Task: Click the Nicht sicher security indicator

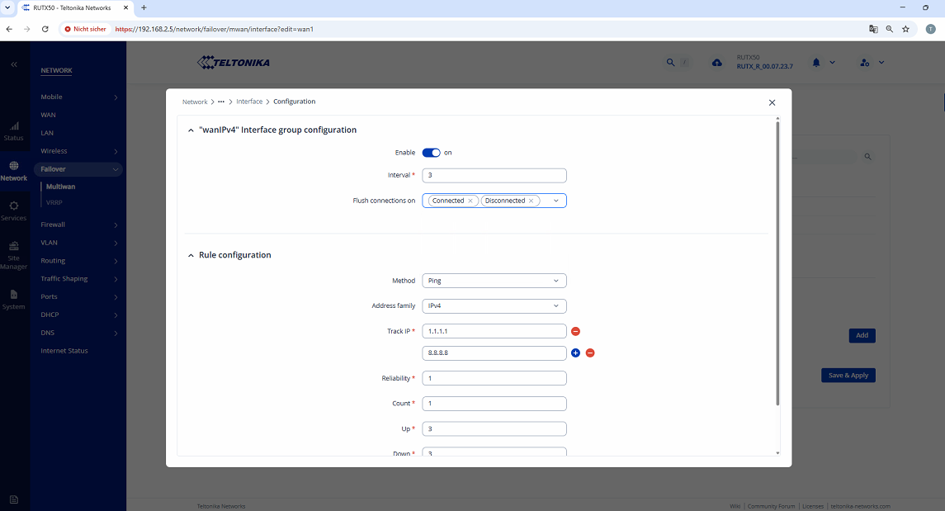Action: coord(86,29)
